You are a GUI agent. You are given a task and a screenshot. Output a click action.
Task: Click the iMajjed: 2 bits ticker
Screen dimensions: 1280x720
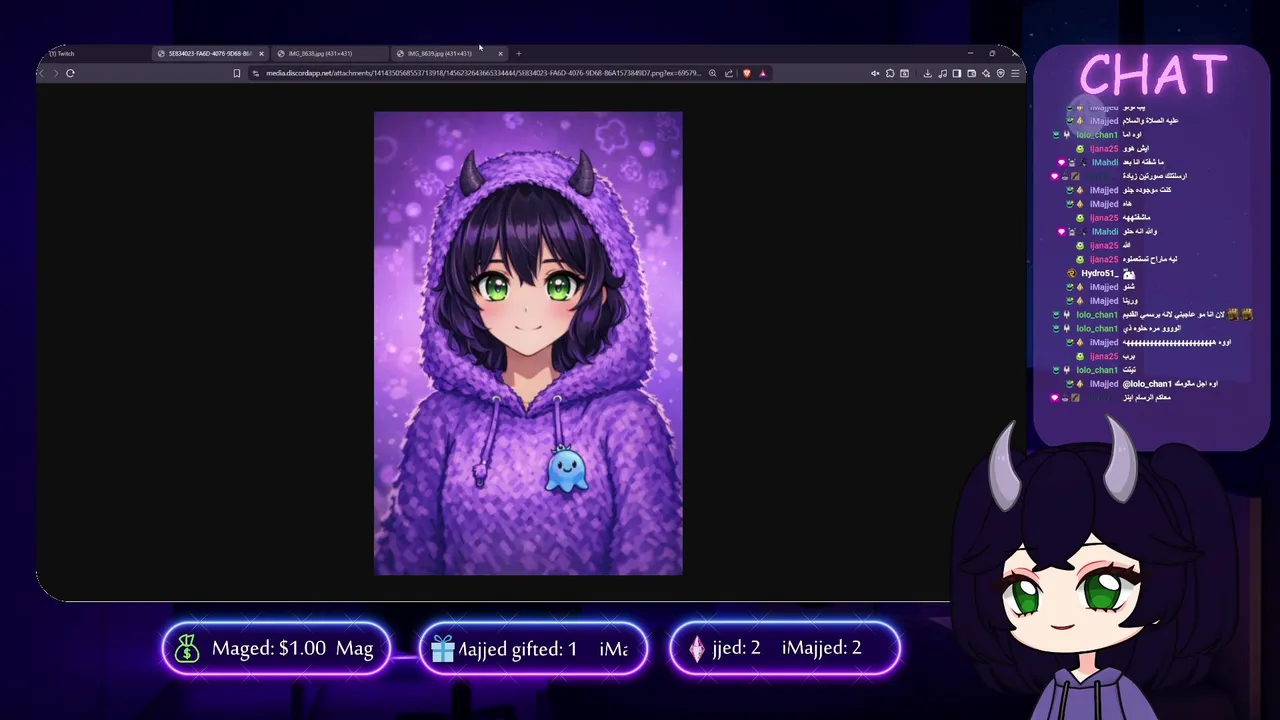pyautogui.click(x=785, y=648)
